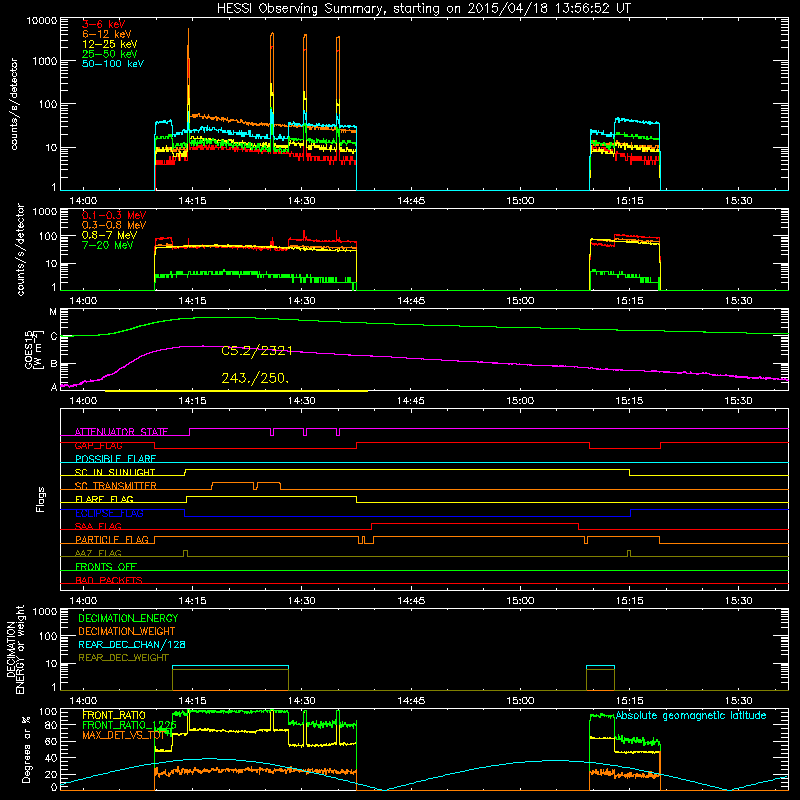Click the COES15 W m-2 axis label
The height and width of the screenshot is (800, 800).
point(33,350)
